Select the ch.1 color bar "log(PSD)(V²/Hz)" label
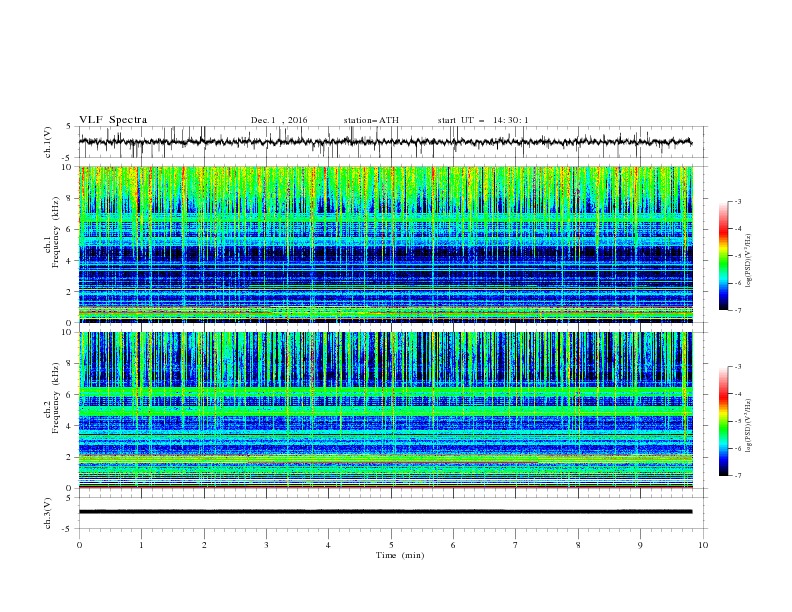This screenshot has width=792, height=612. point(749,261)
